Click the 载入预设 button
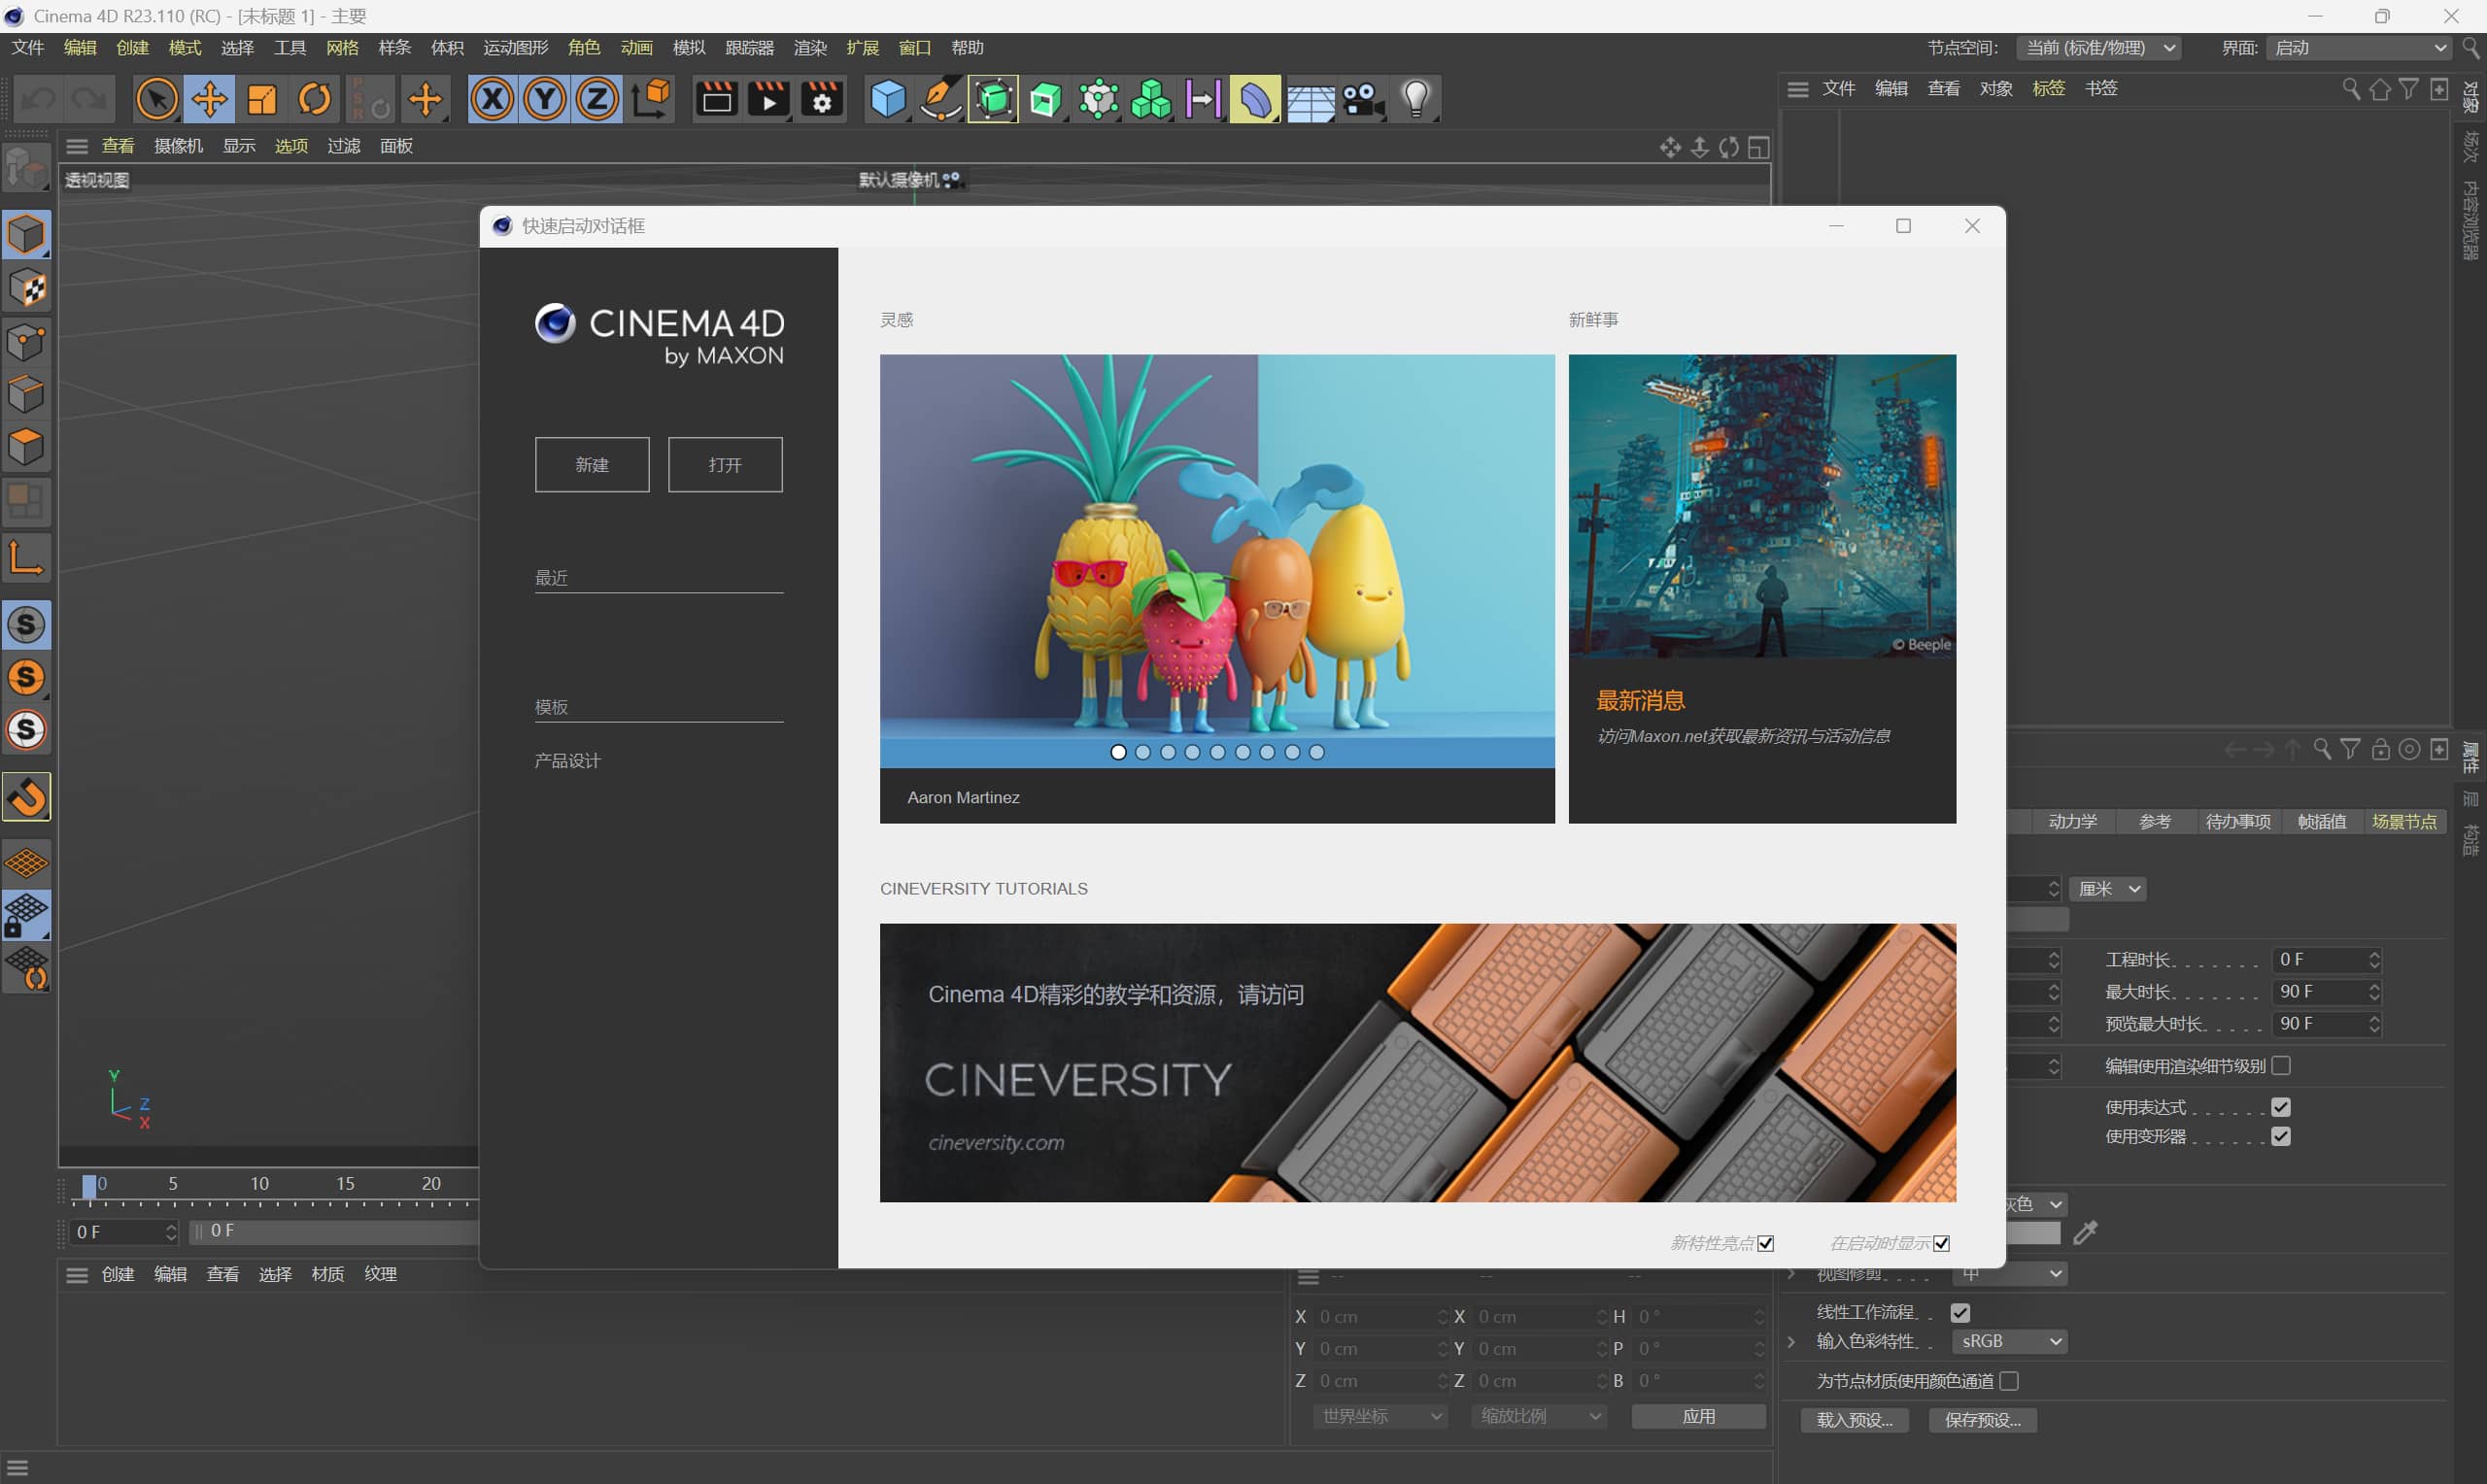 click(1855, 1420)
